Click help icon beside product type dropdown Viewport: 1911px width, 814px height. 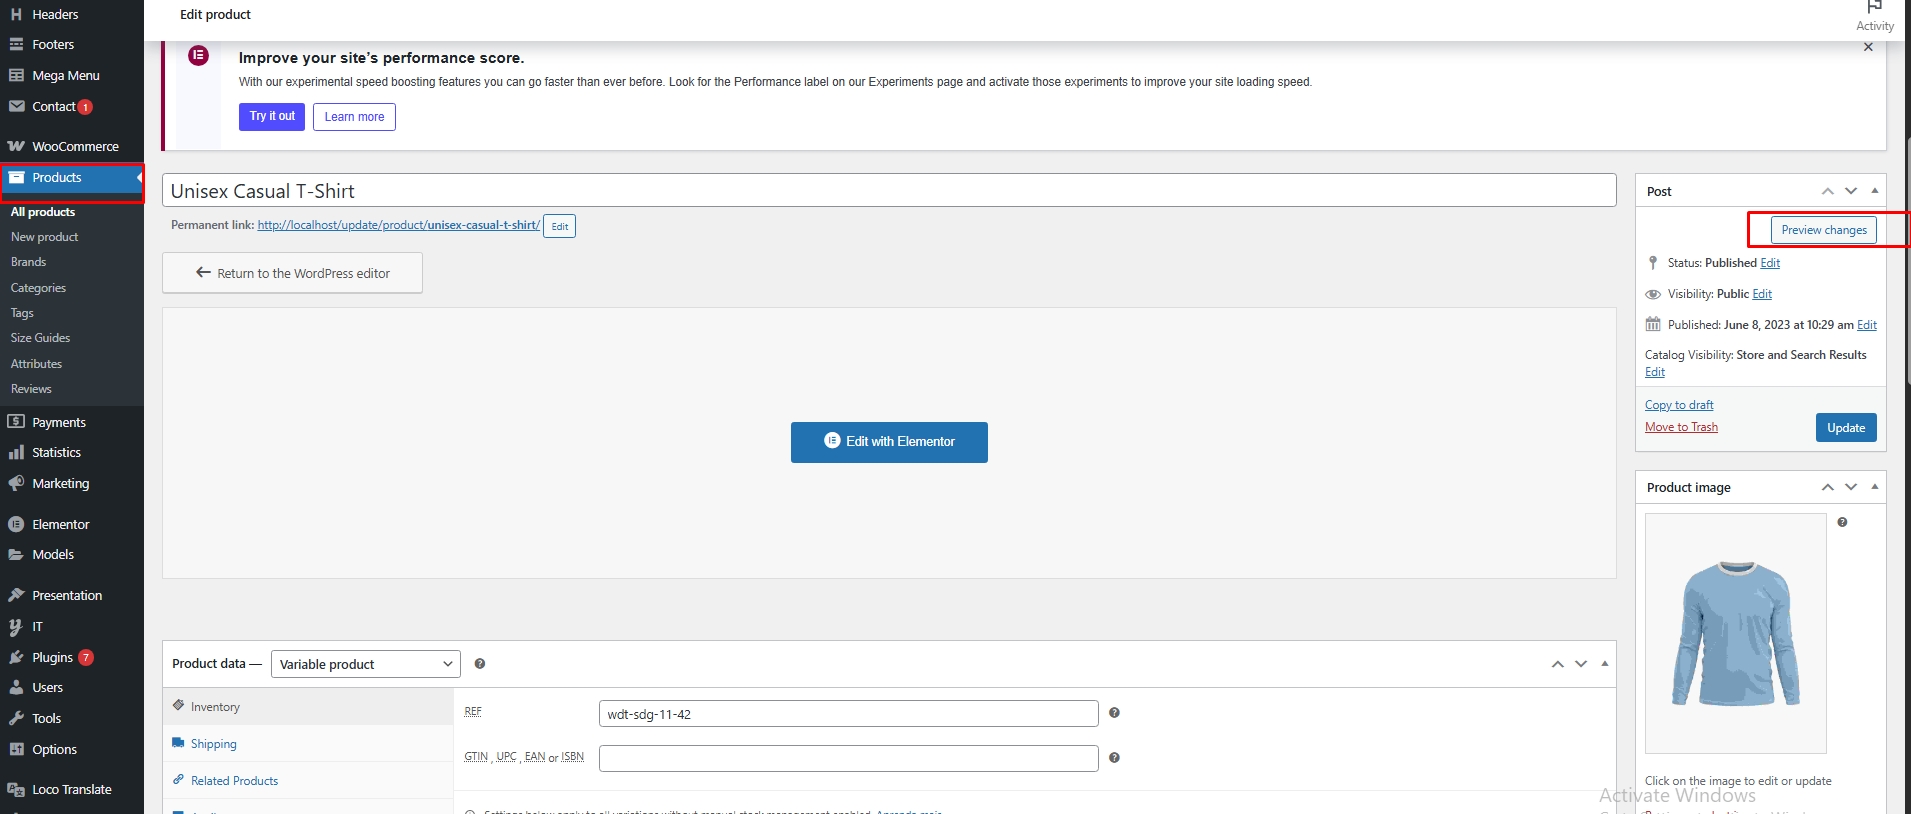pyautogui.click(x=480, y=664)
